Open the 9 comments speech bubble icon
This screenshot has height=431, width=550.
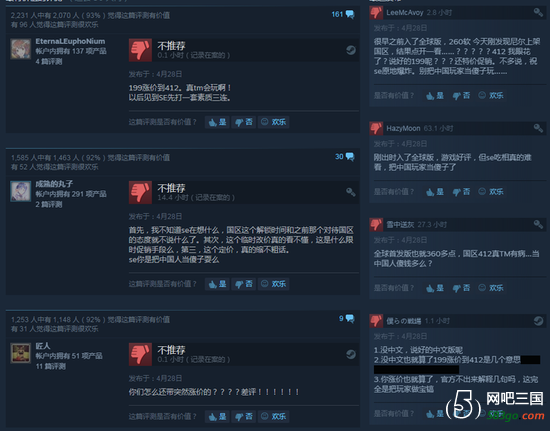[x=350, y=318]
